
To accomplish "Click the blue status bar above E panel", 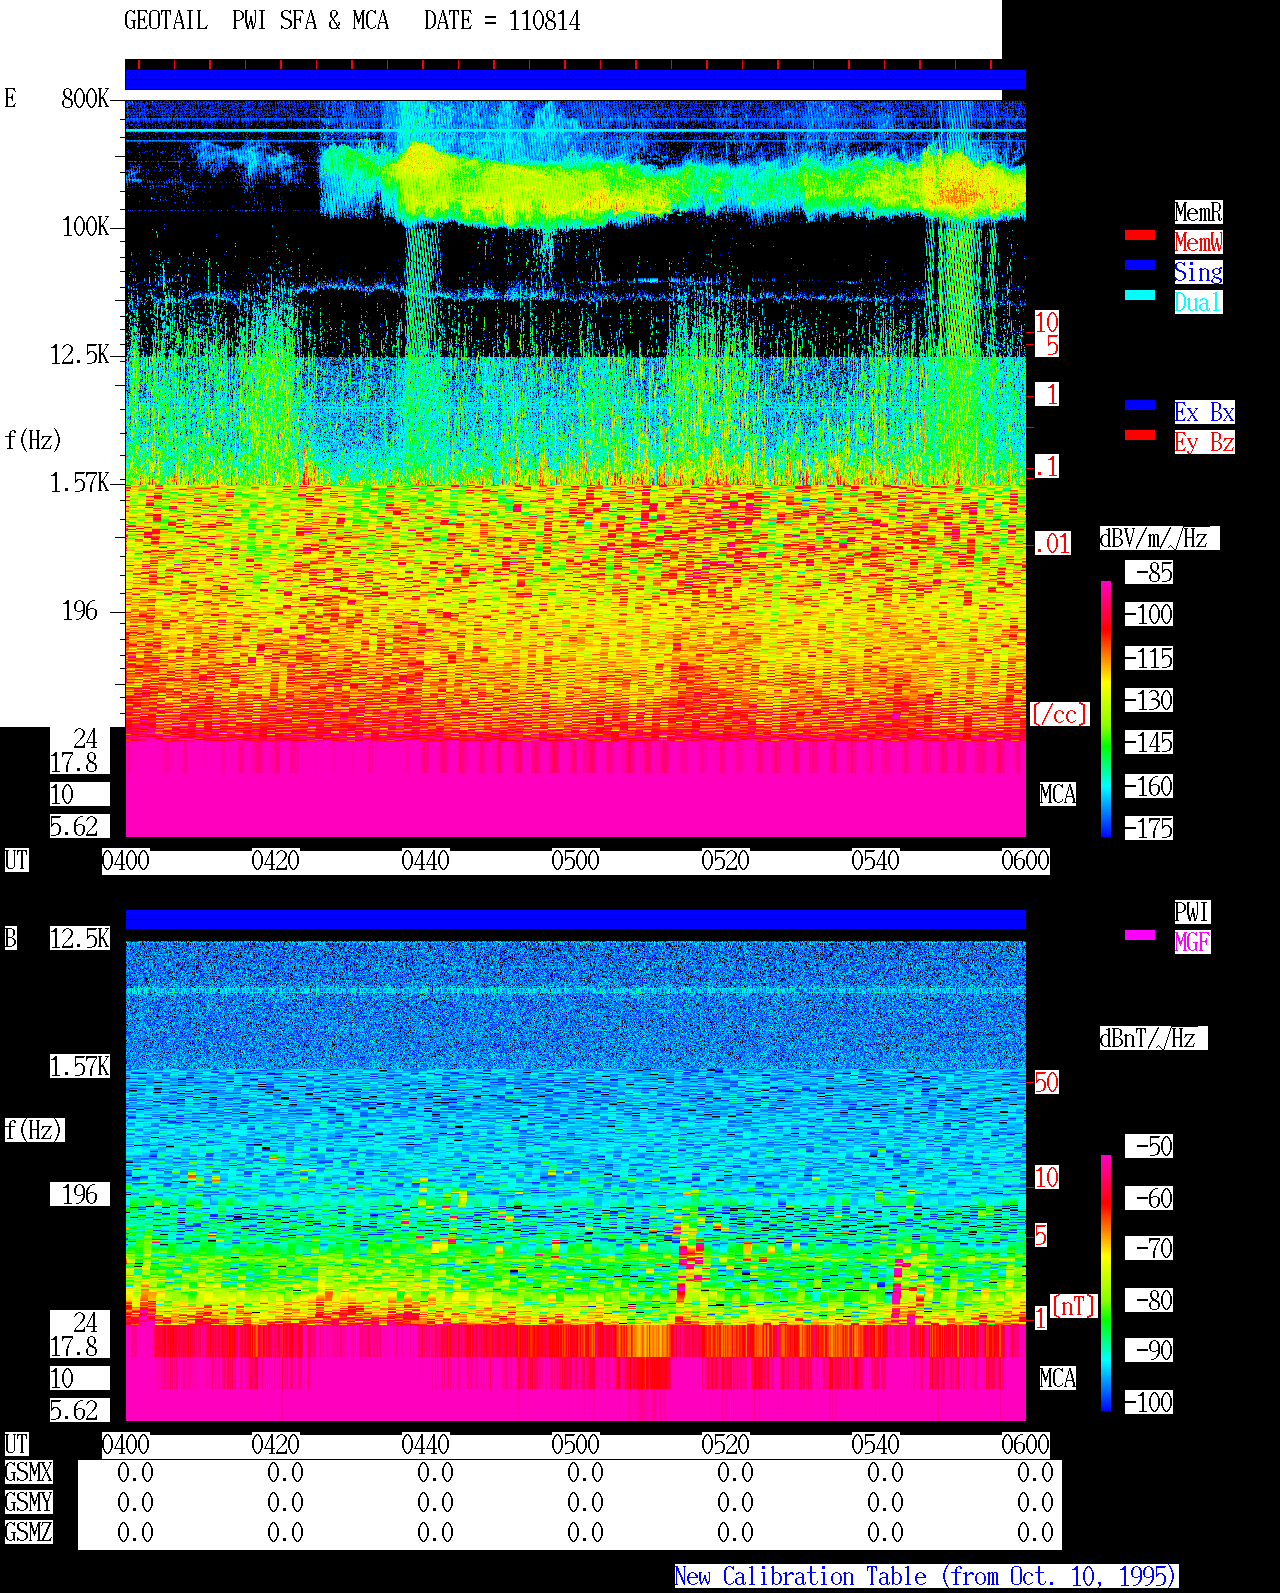I will (x=575, y=80).
